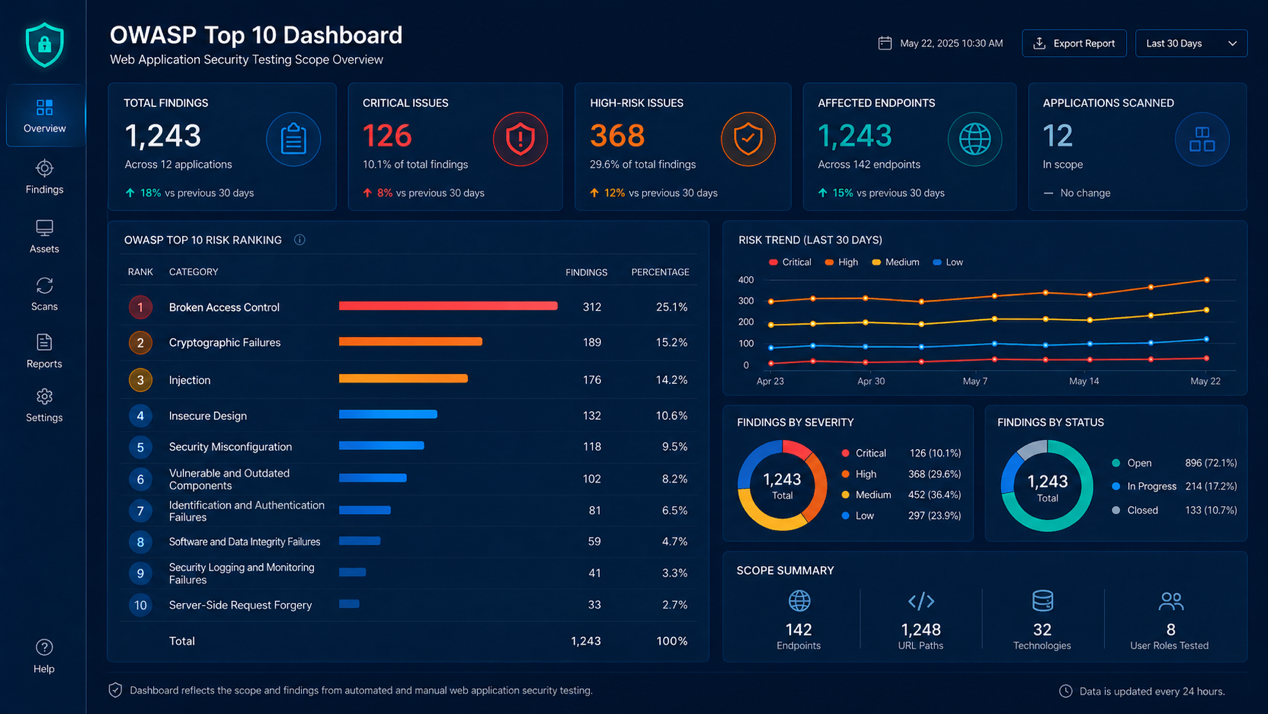Viewport: 1268px width, 714px height.
Task: Click the Export Report button
Action: point(1074,43)
